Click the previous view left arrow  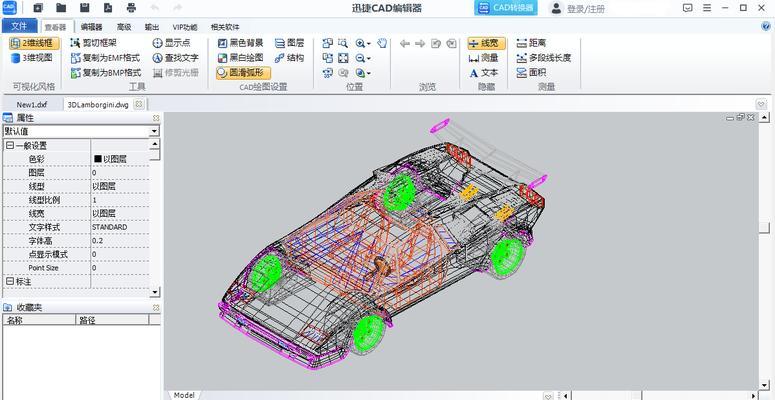coord(405,44)
